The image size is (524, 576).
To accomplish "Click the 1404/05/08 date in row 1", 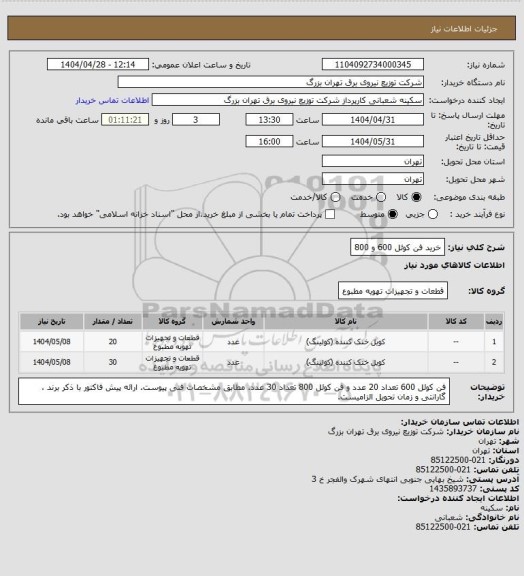I will [51, 342].
